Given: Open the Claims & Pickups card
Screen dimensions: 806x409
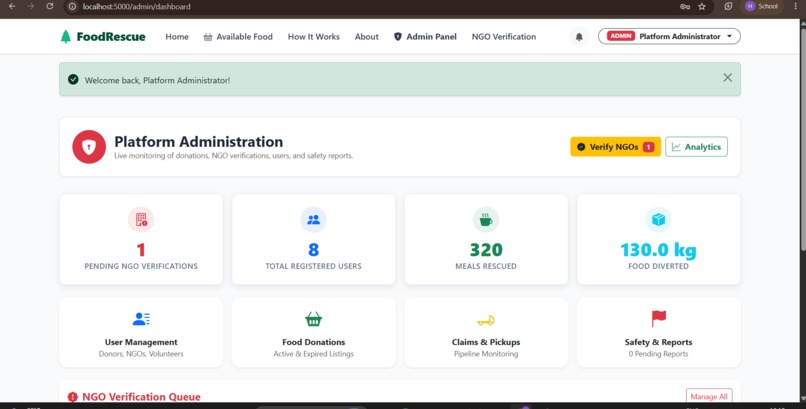Looking at the screenshot, I should pos(486,332).
